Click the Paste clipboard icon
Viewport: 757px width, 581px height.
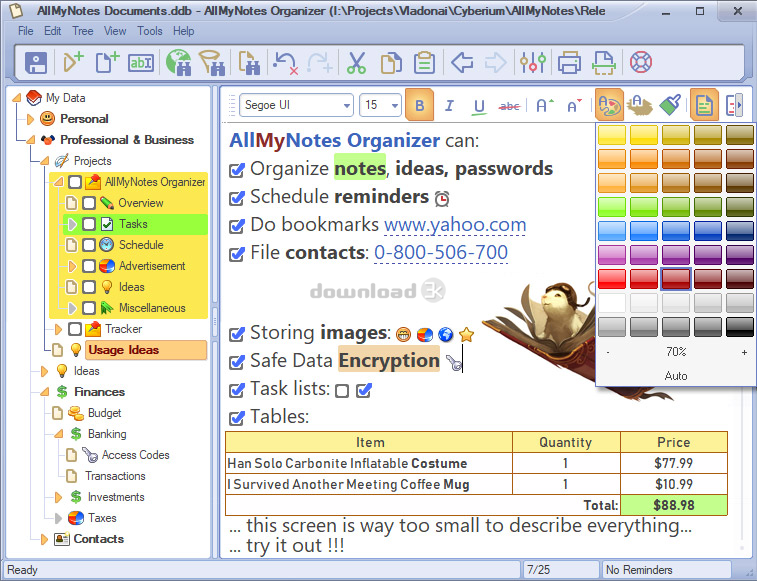click(x=424, y=63)
